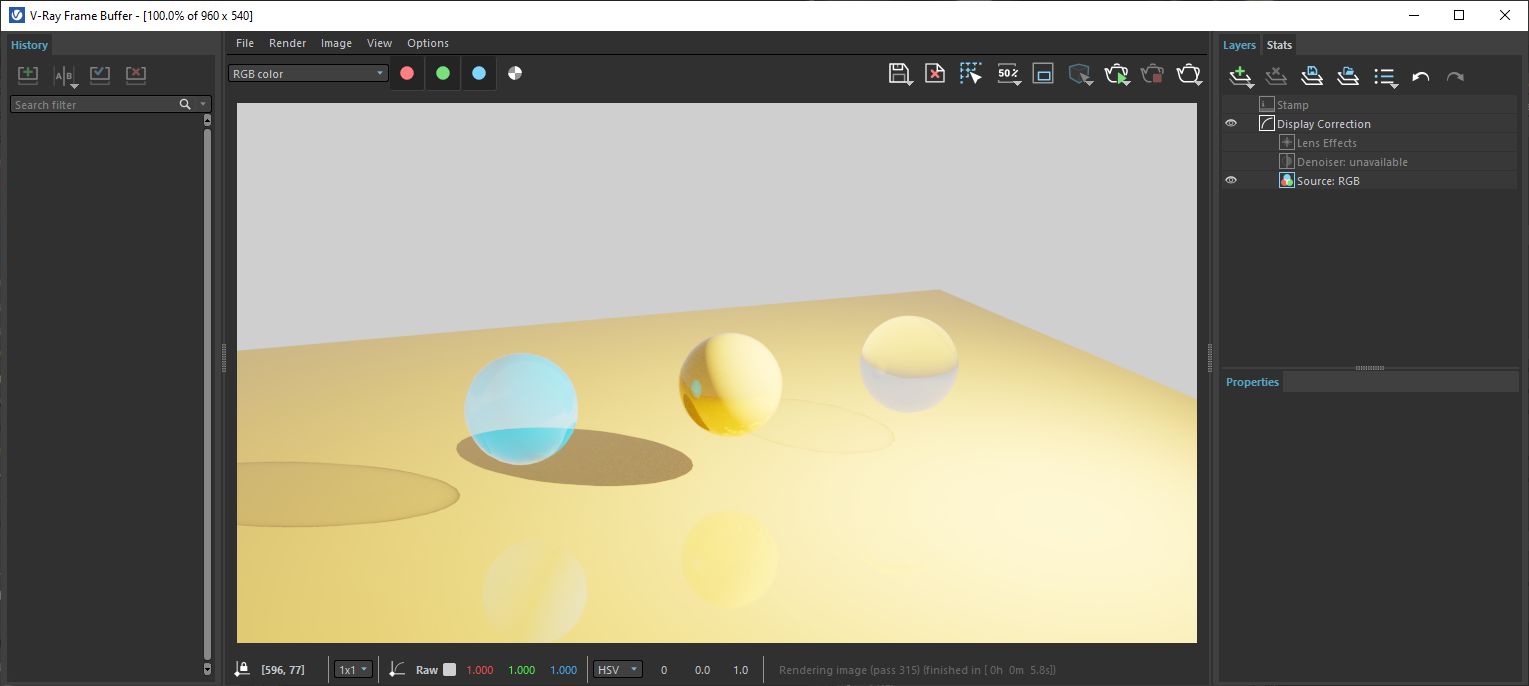
Task: Hide the Display Correction layer
Action: point(1231,124)
